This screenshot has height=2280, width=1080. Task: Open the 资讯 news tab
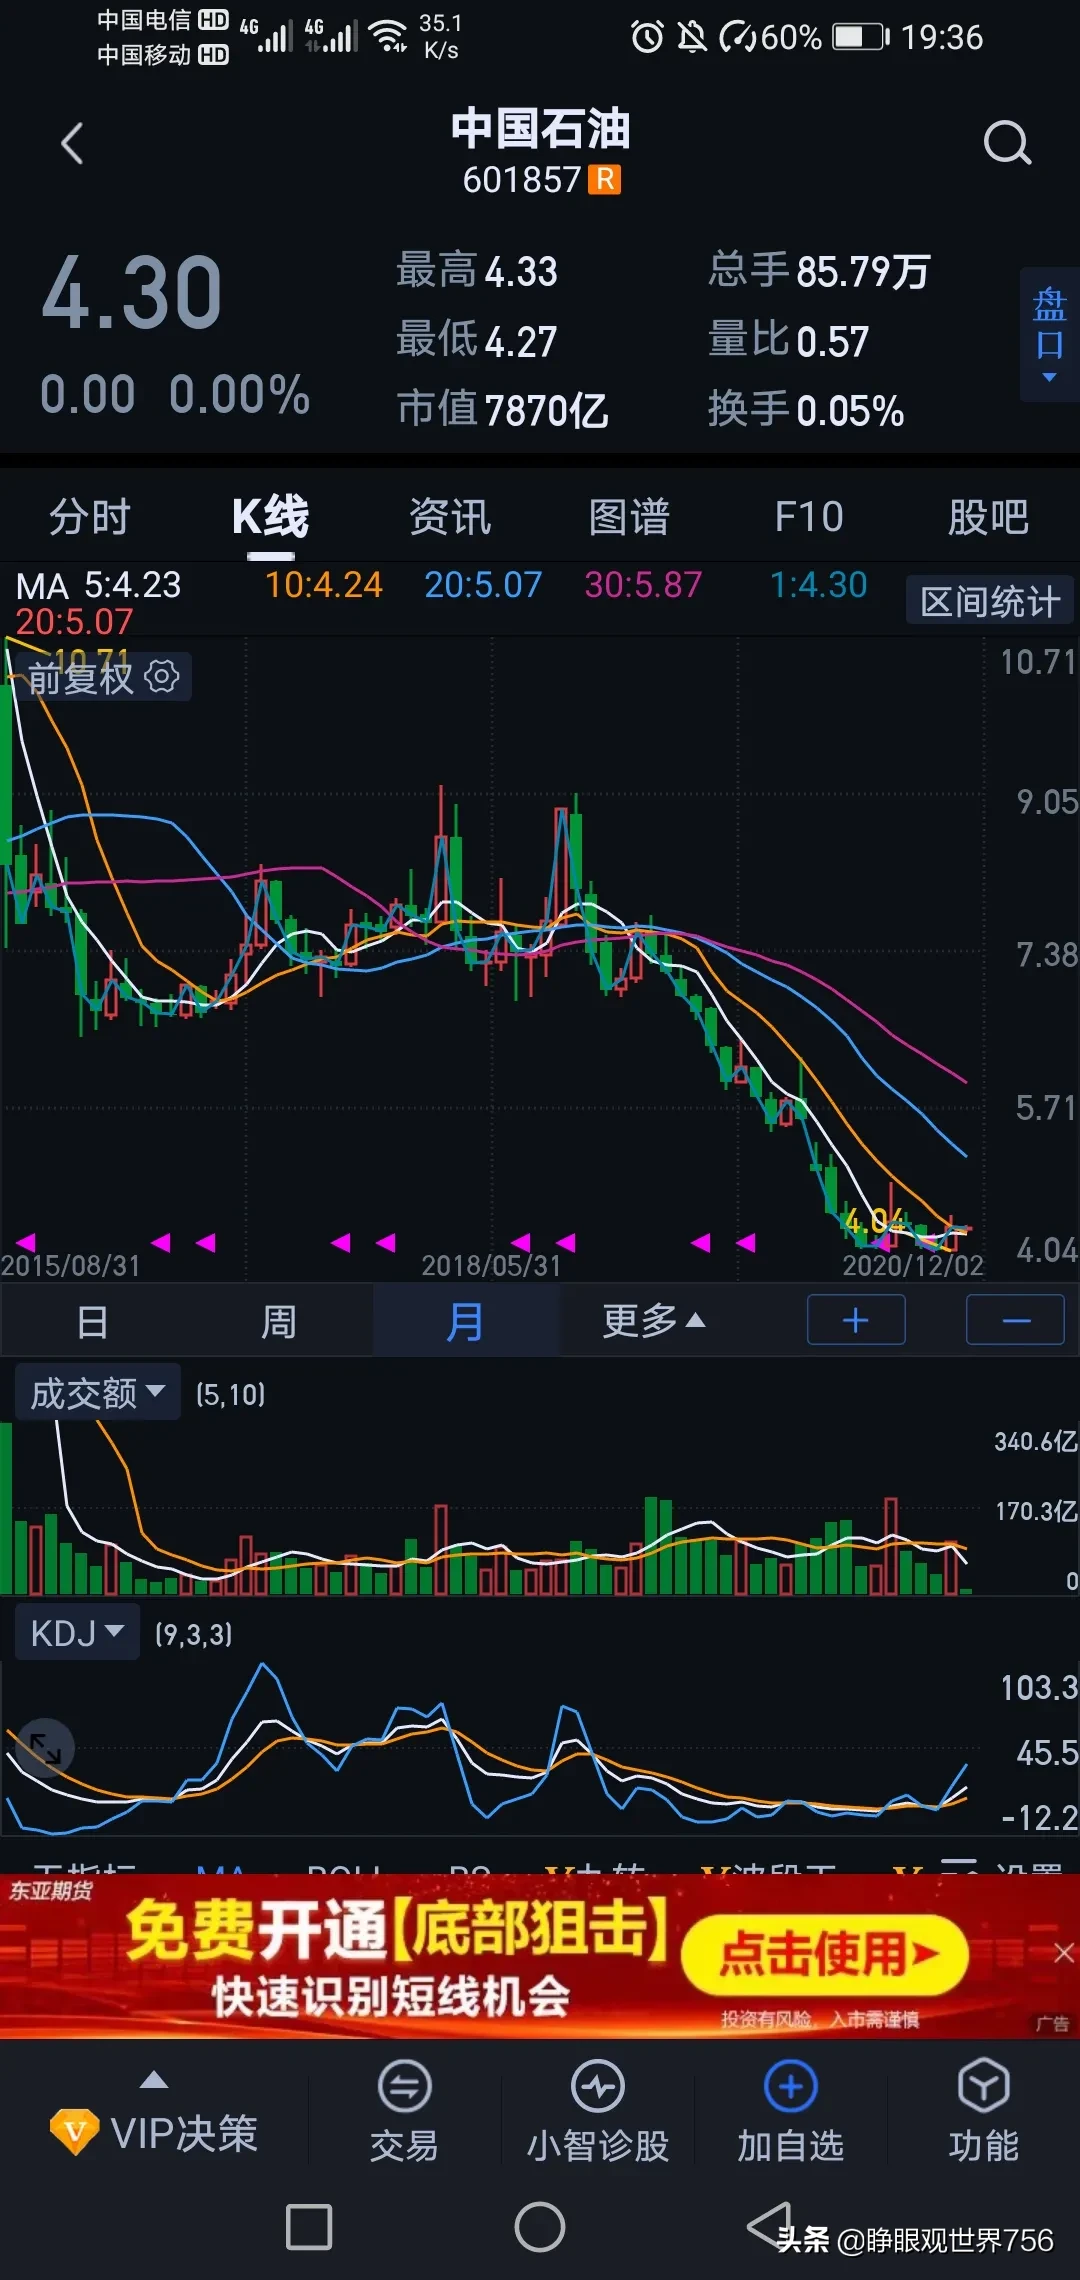point(450,517)
